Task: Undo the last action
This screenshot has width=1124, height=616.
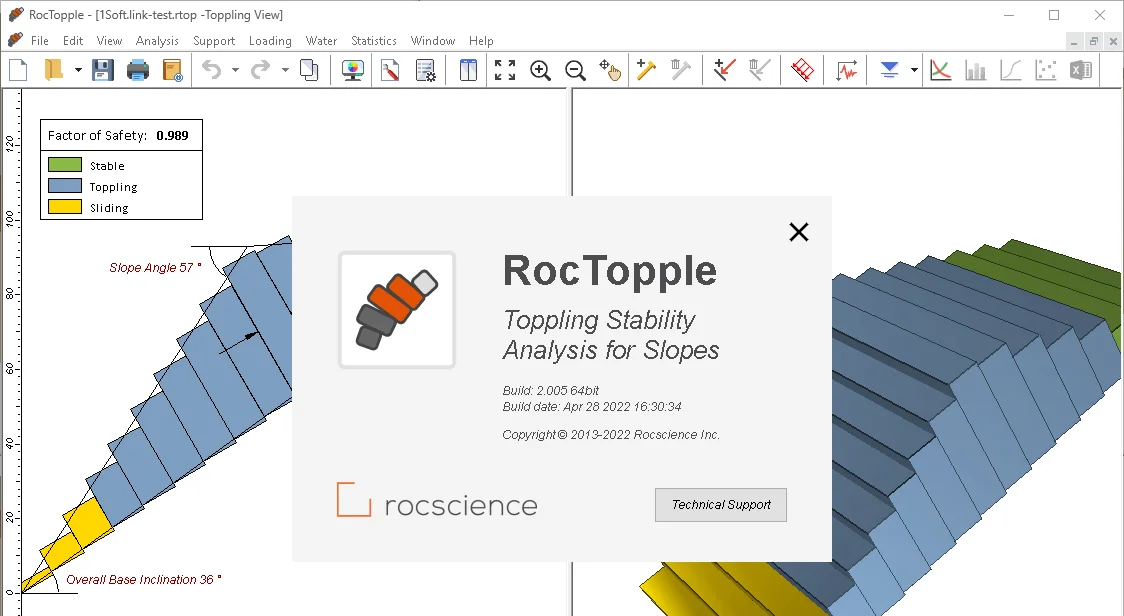Action: (211, 70)
